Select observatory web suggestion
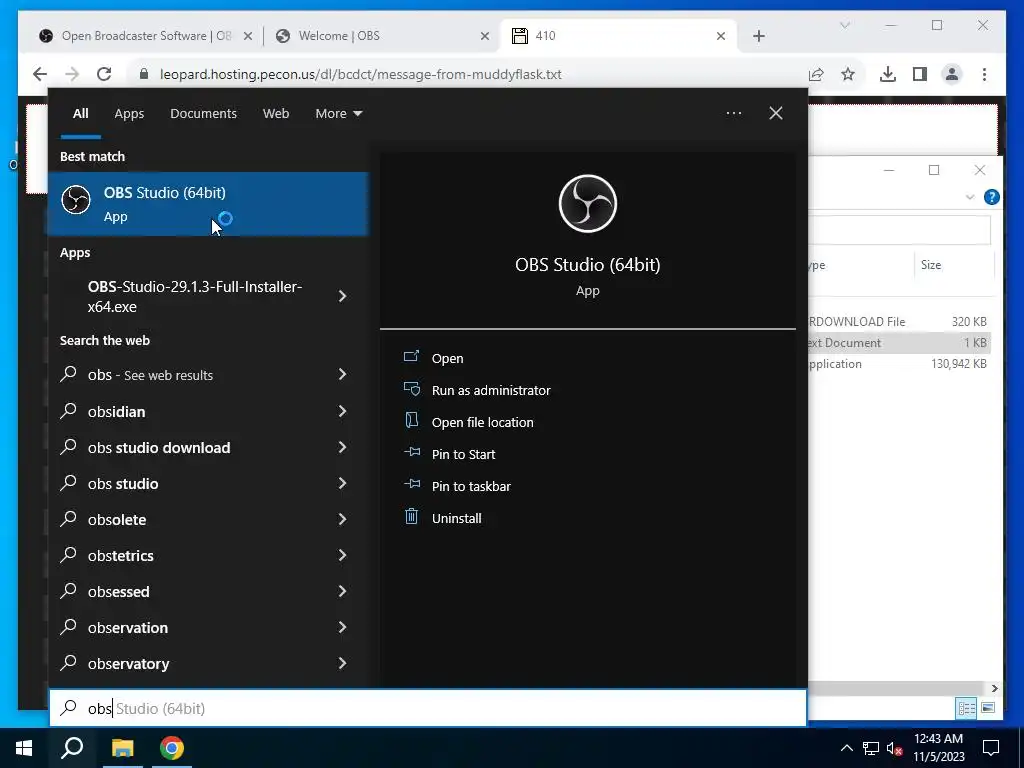The image size is (1024, 768). tap(208, 663)
